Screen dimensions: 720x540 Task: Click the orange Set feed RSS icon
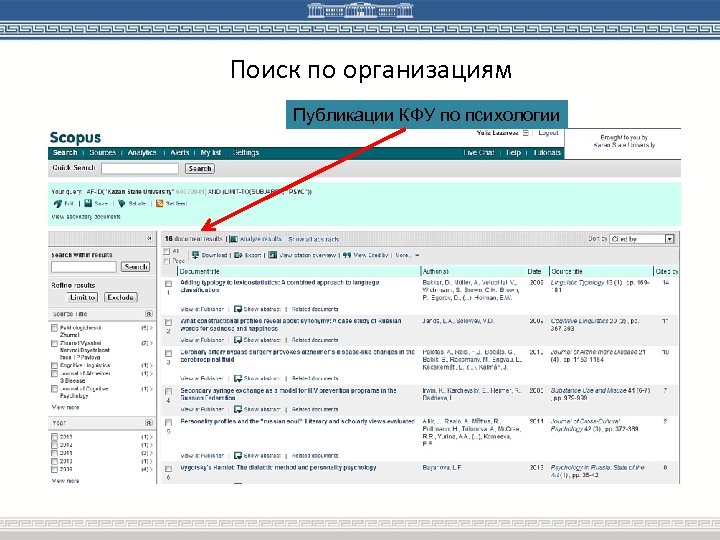(159, 203)
